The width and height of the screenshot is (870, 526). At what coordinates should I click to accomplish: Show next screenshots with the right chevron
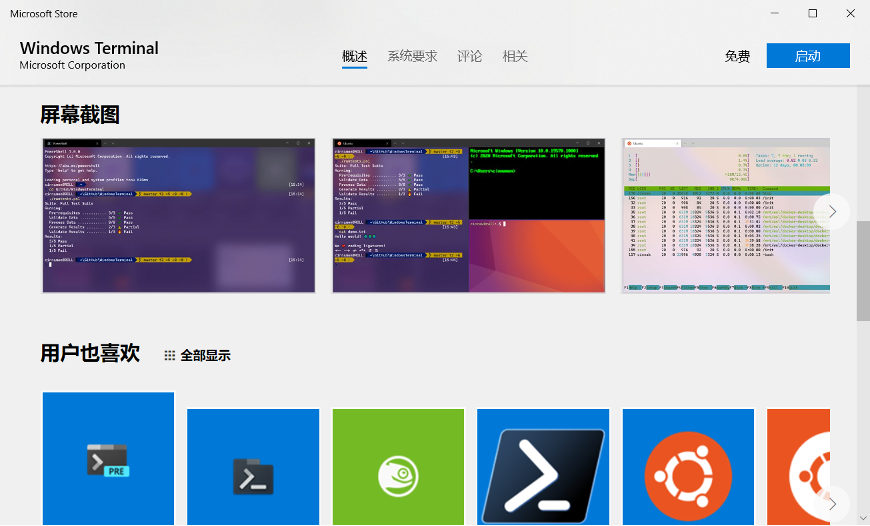832,211
